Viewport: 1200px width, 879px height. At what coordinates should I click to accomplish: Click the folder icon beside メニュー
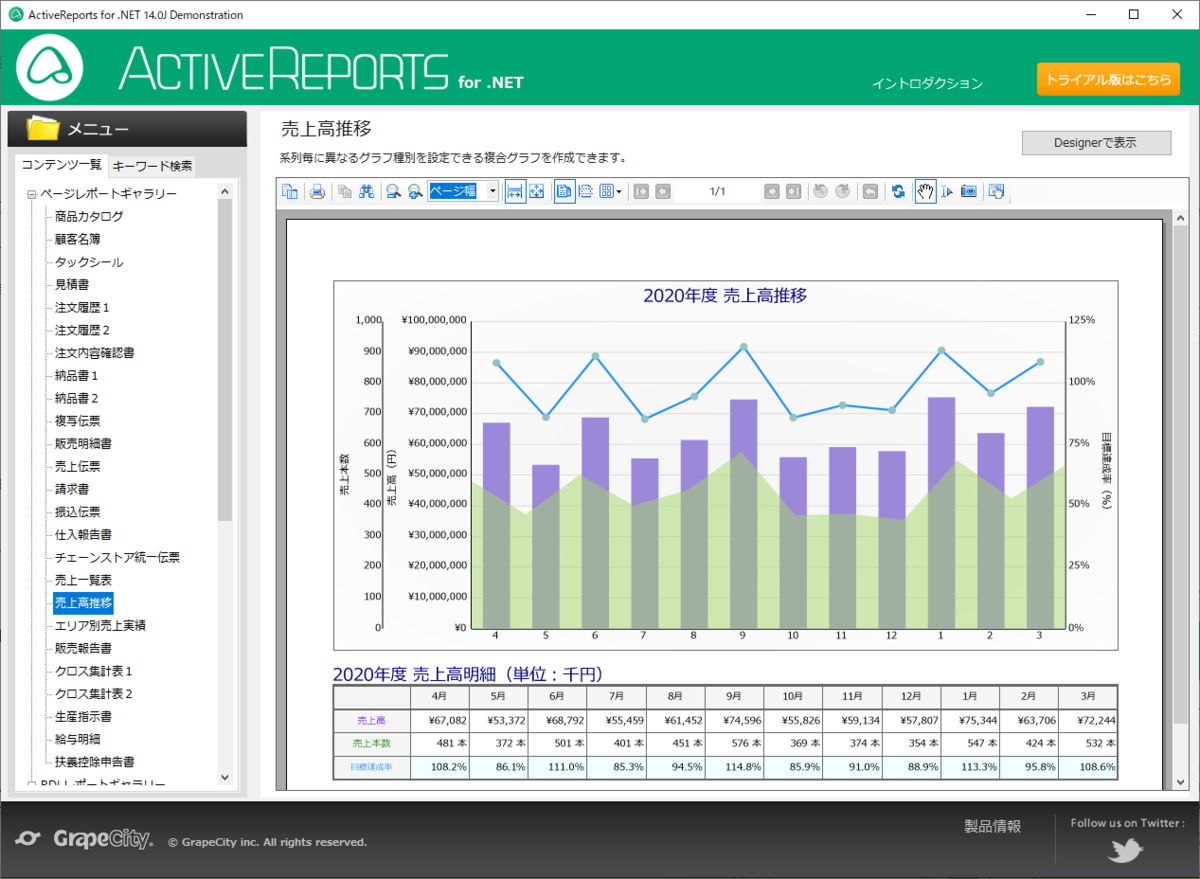[43, 128]
